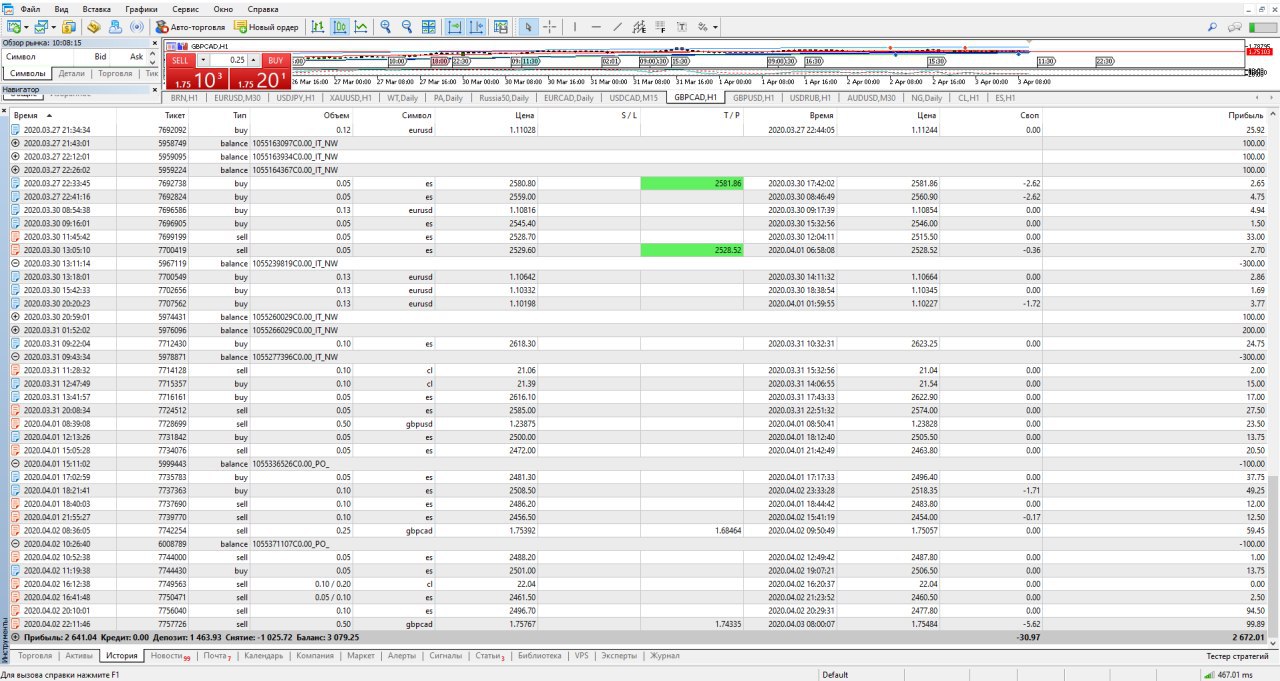Switch to the EURUSD,M30 chart tab
1280x681 pixels.
[238, 98]
